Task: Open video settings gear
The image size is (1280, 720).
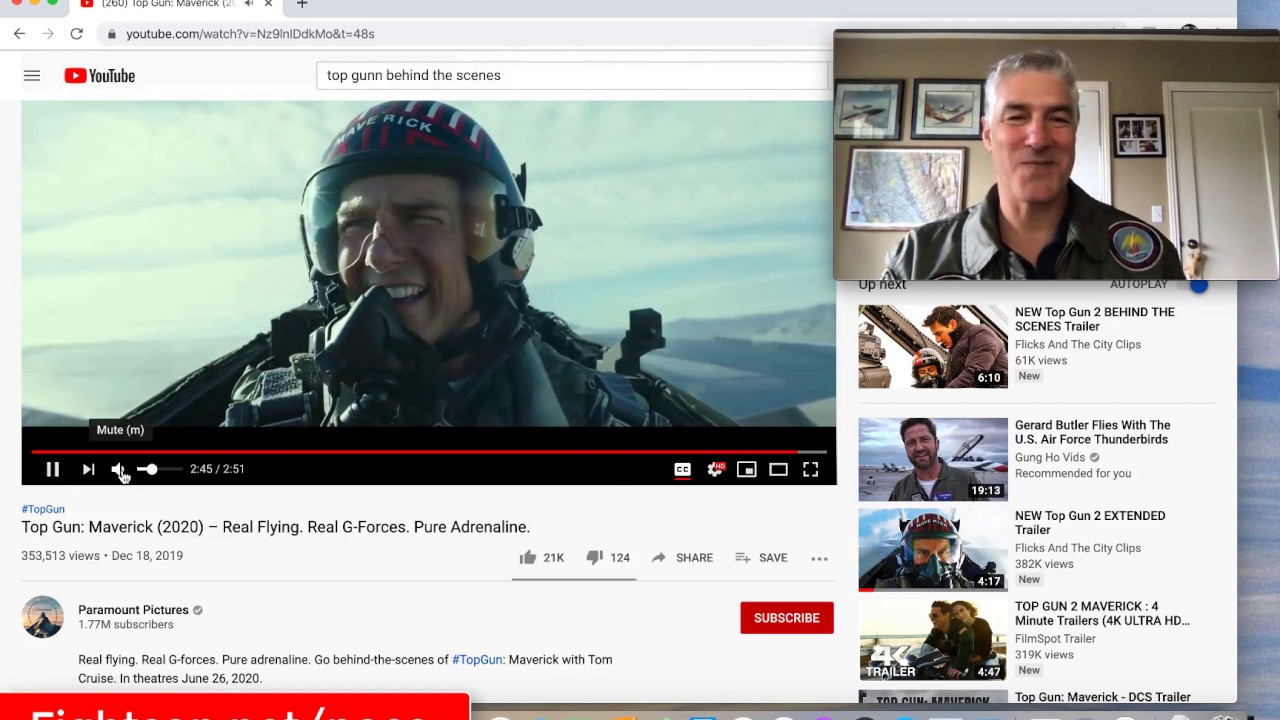Action: pos(715,469)
